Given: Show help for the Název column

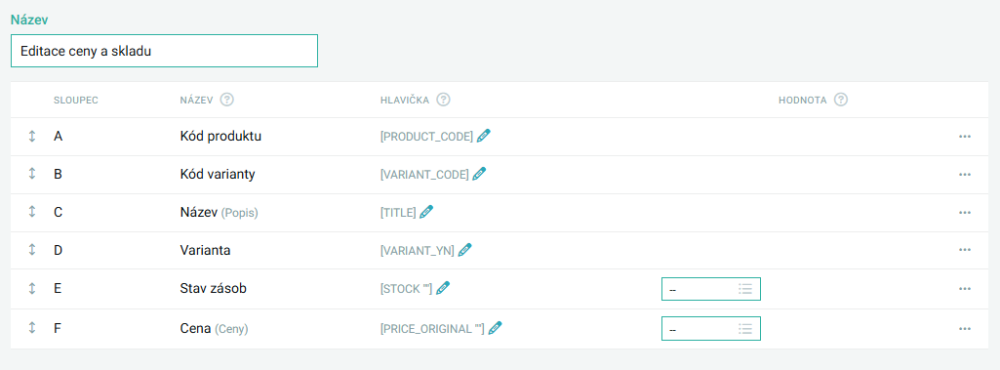Looking at the screenshot, I should coord(226,100).
